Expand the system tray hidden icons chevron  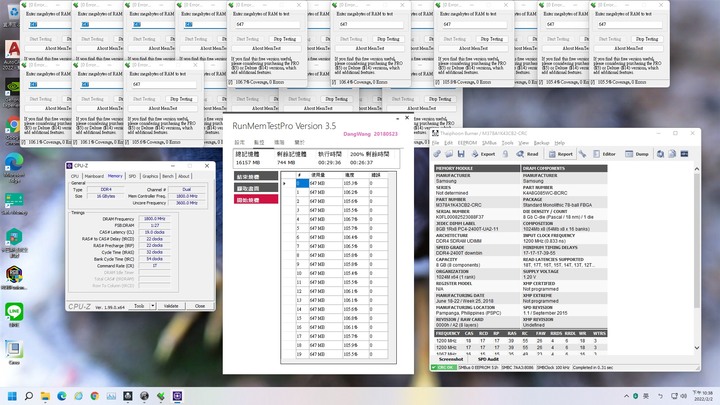click(626, 396)
